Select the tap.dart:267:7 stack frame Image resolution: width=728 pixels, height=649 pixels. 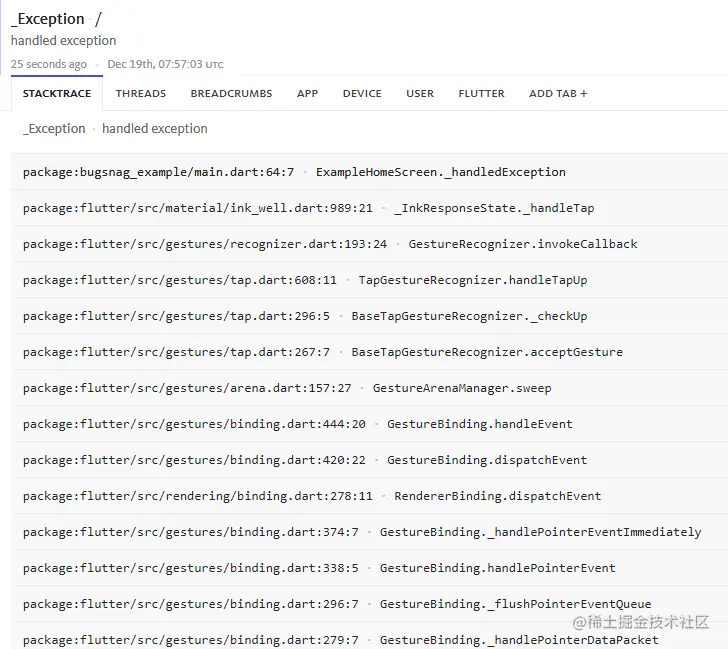click(x=370, y=352)
